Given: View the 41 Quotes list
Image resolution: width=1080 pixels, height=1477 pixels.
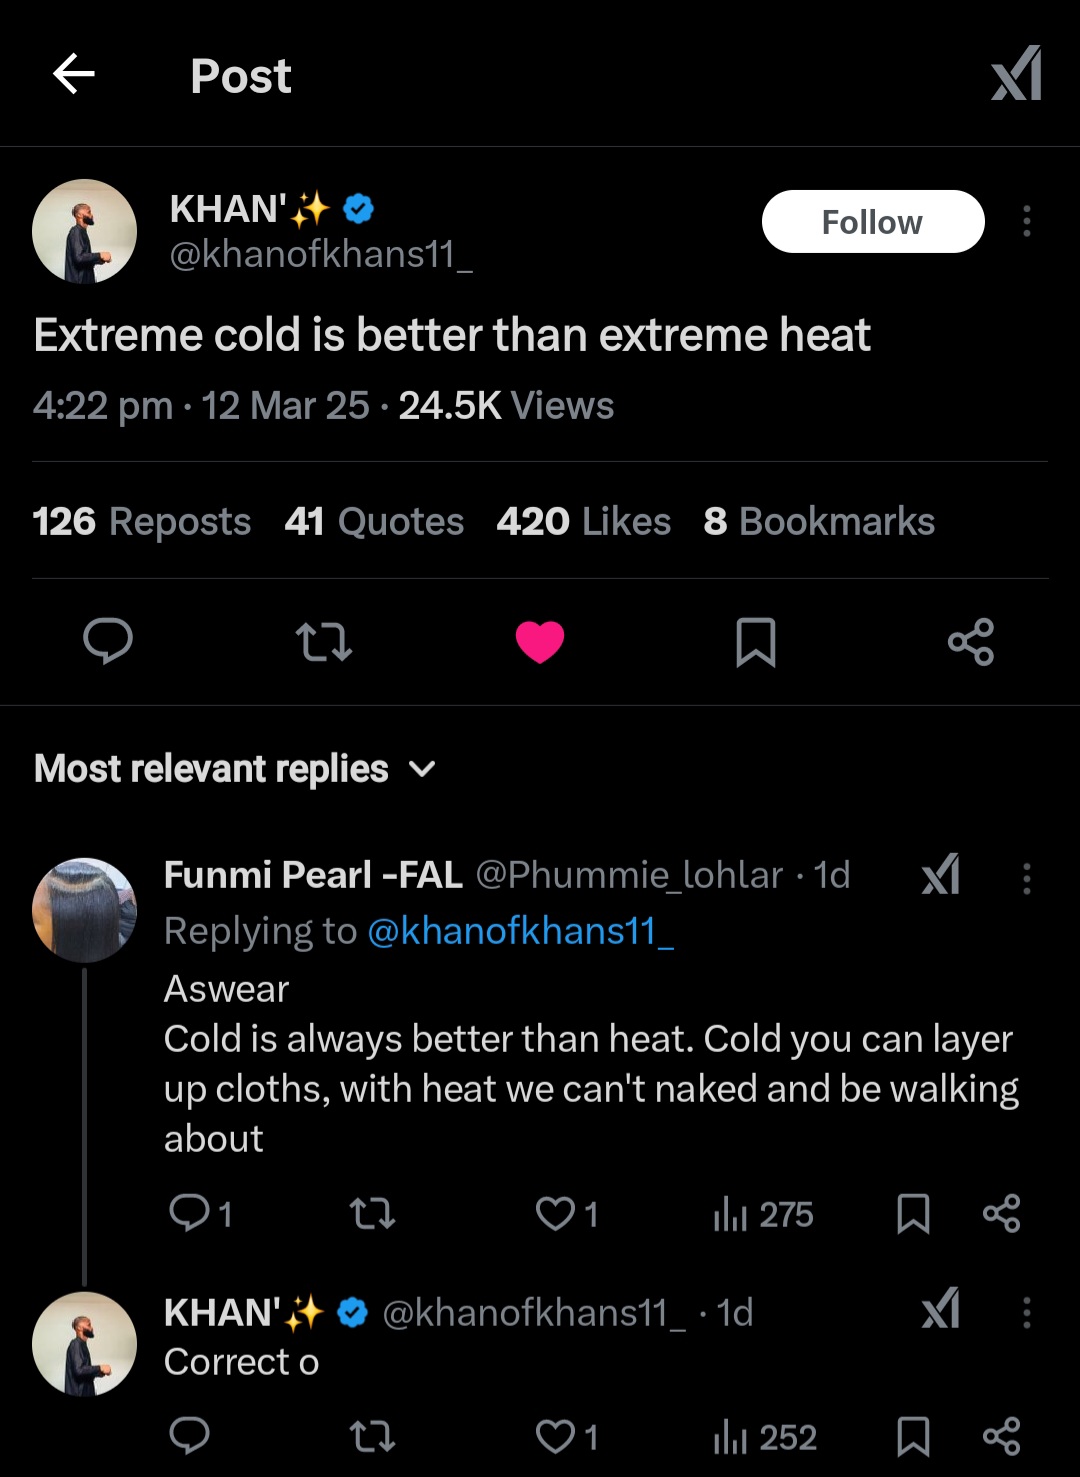Looking at the screenshot, I should click(x=374, y=522).
